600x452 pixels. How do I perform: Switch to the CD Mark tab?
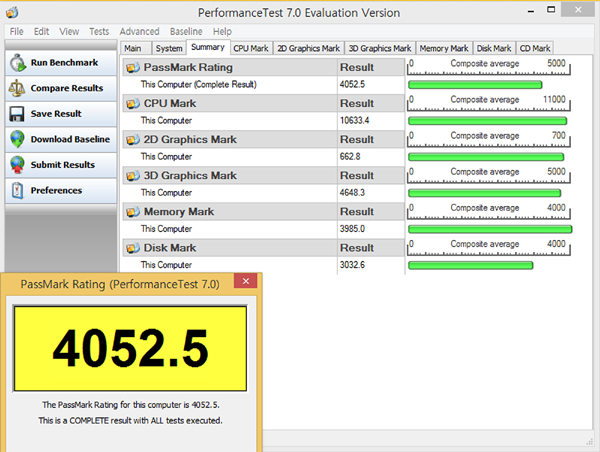click(x=535, y=48)
